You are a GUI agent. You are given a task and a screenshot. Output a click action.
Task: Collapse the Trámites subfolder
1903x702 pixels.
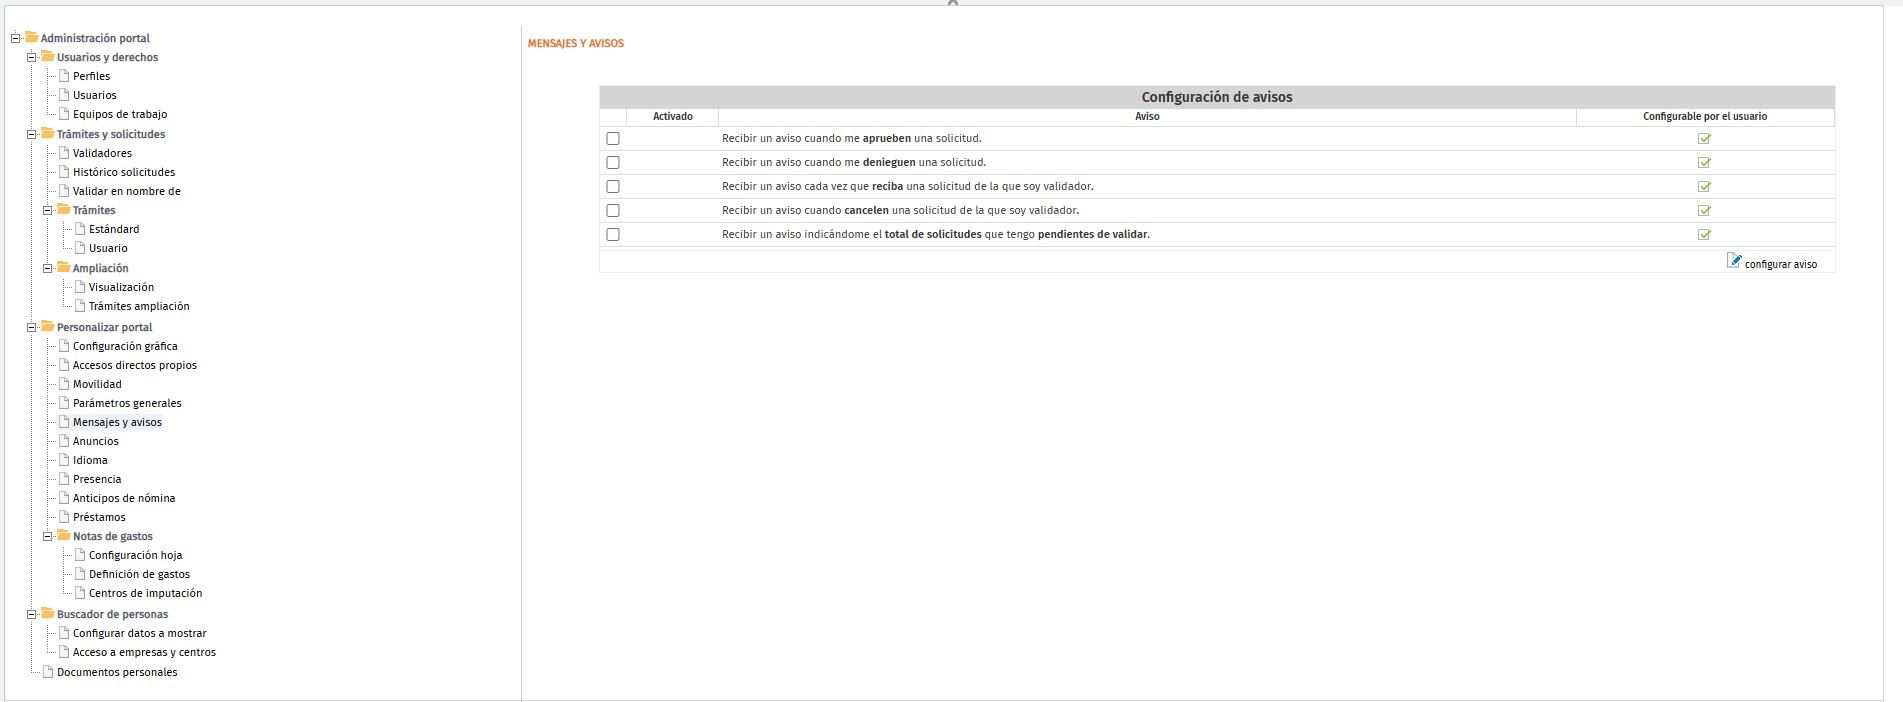coord(47,210)
